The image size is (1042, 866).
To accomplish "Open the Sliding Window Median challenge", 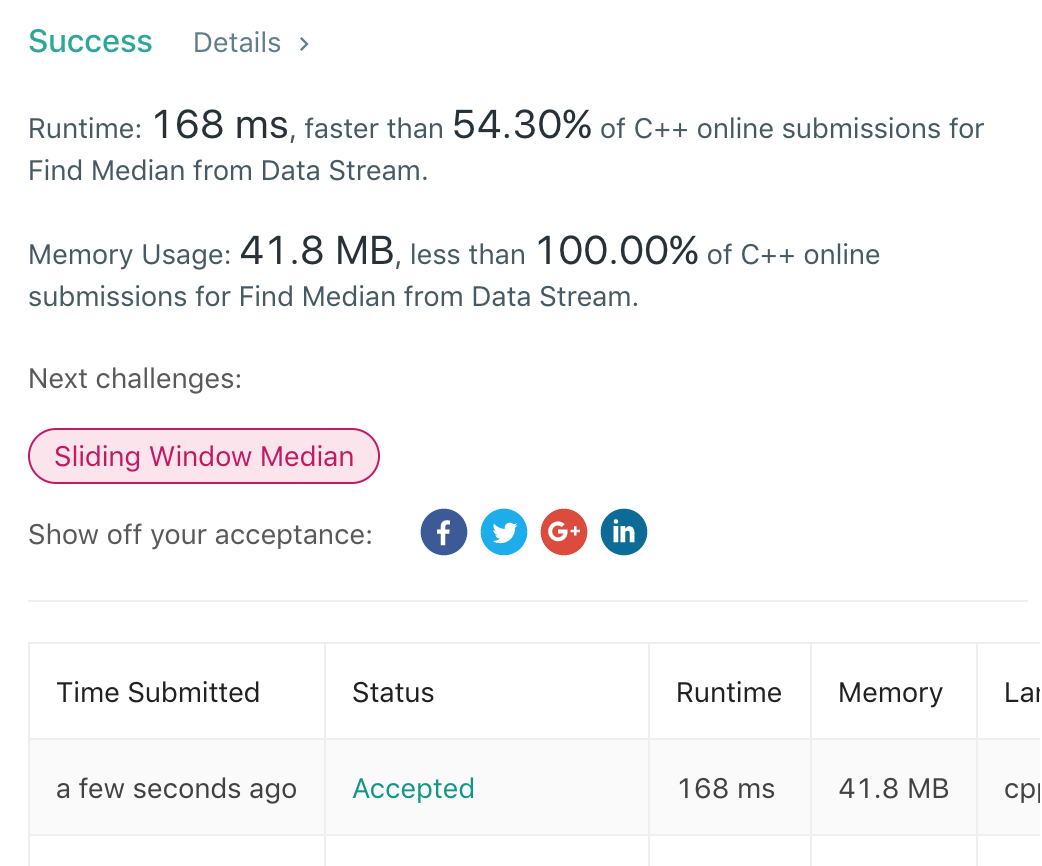I will point(204,456).
